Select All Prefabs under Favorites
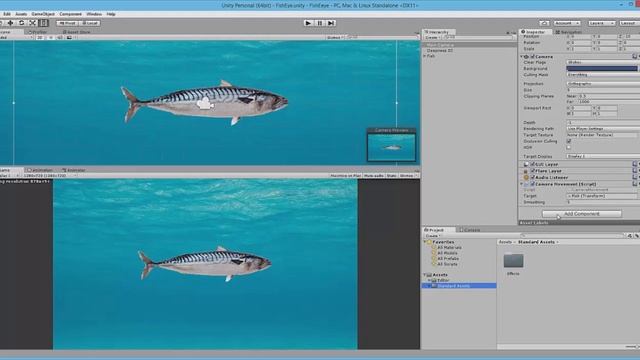The image size is (640, 360). (x=448, y=259)
